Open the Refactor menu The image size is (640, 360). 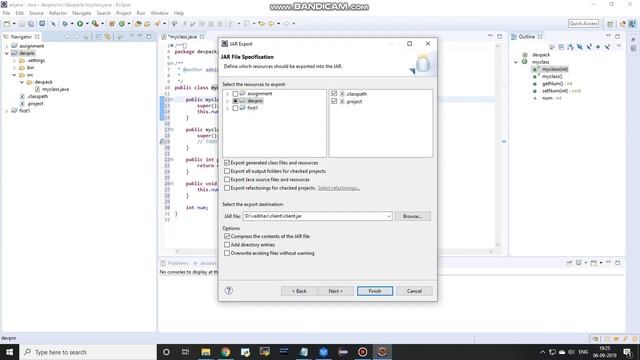(x=58, y=13)
